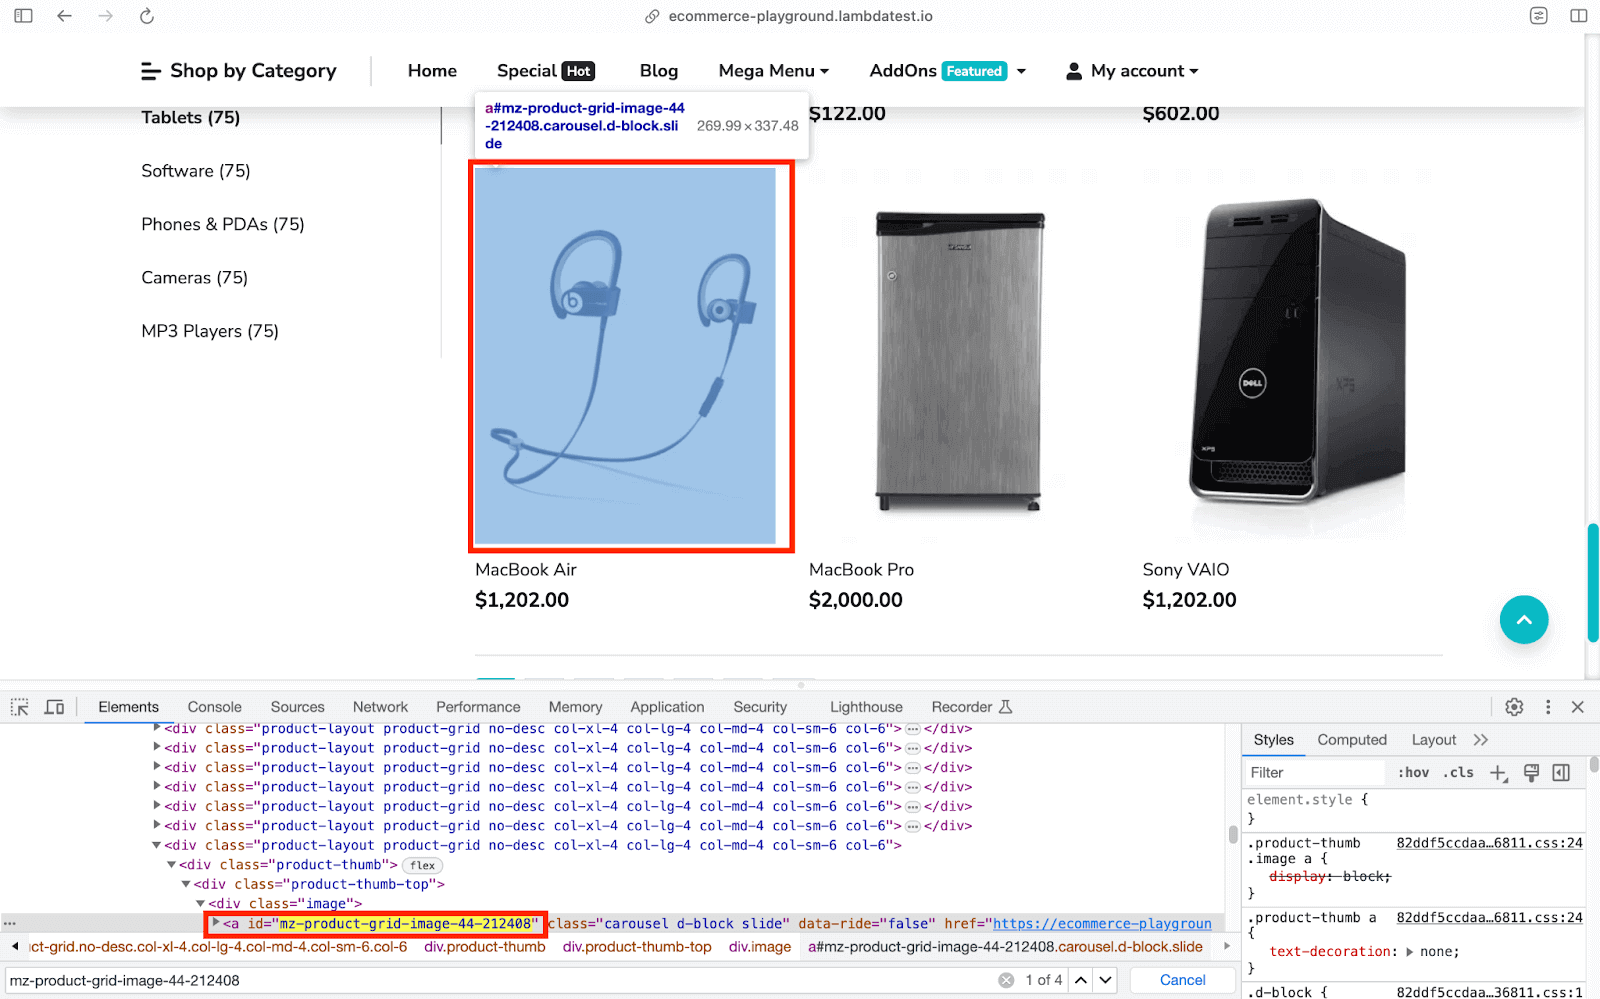Click the mini fridge product image
The width and height of the screenshot is (1600, 999).
click(959, 356)
